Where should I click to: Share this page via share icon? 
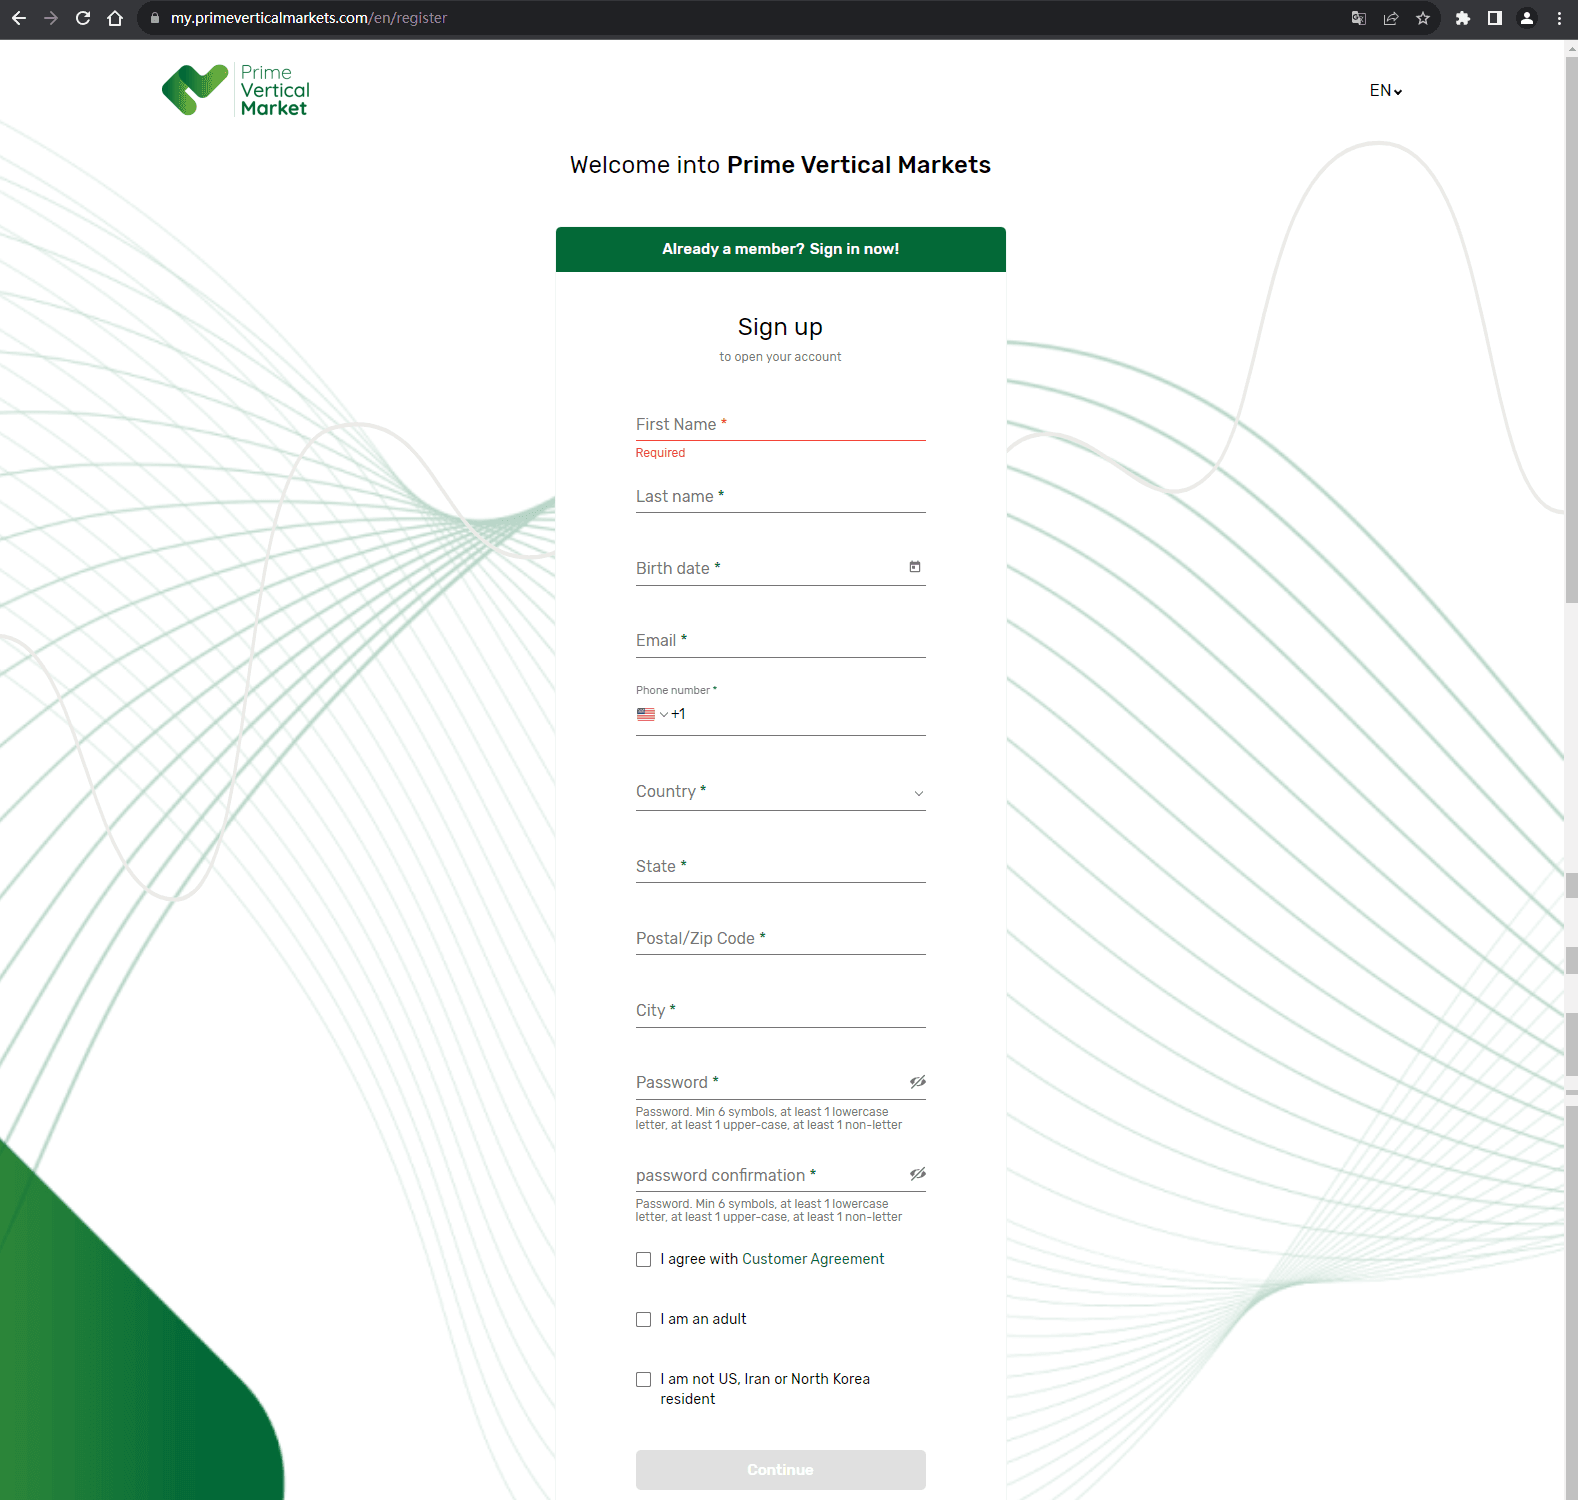[1391, 18]
